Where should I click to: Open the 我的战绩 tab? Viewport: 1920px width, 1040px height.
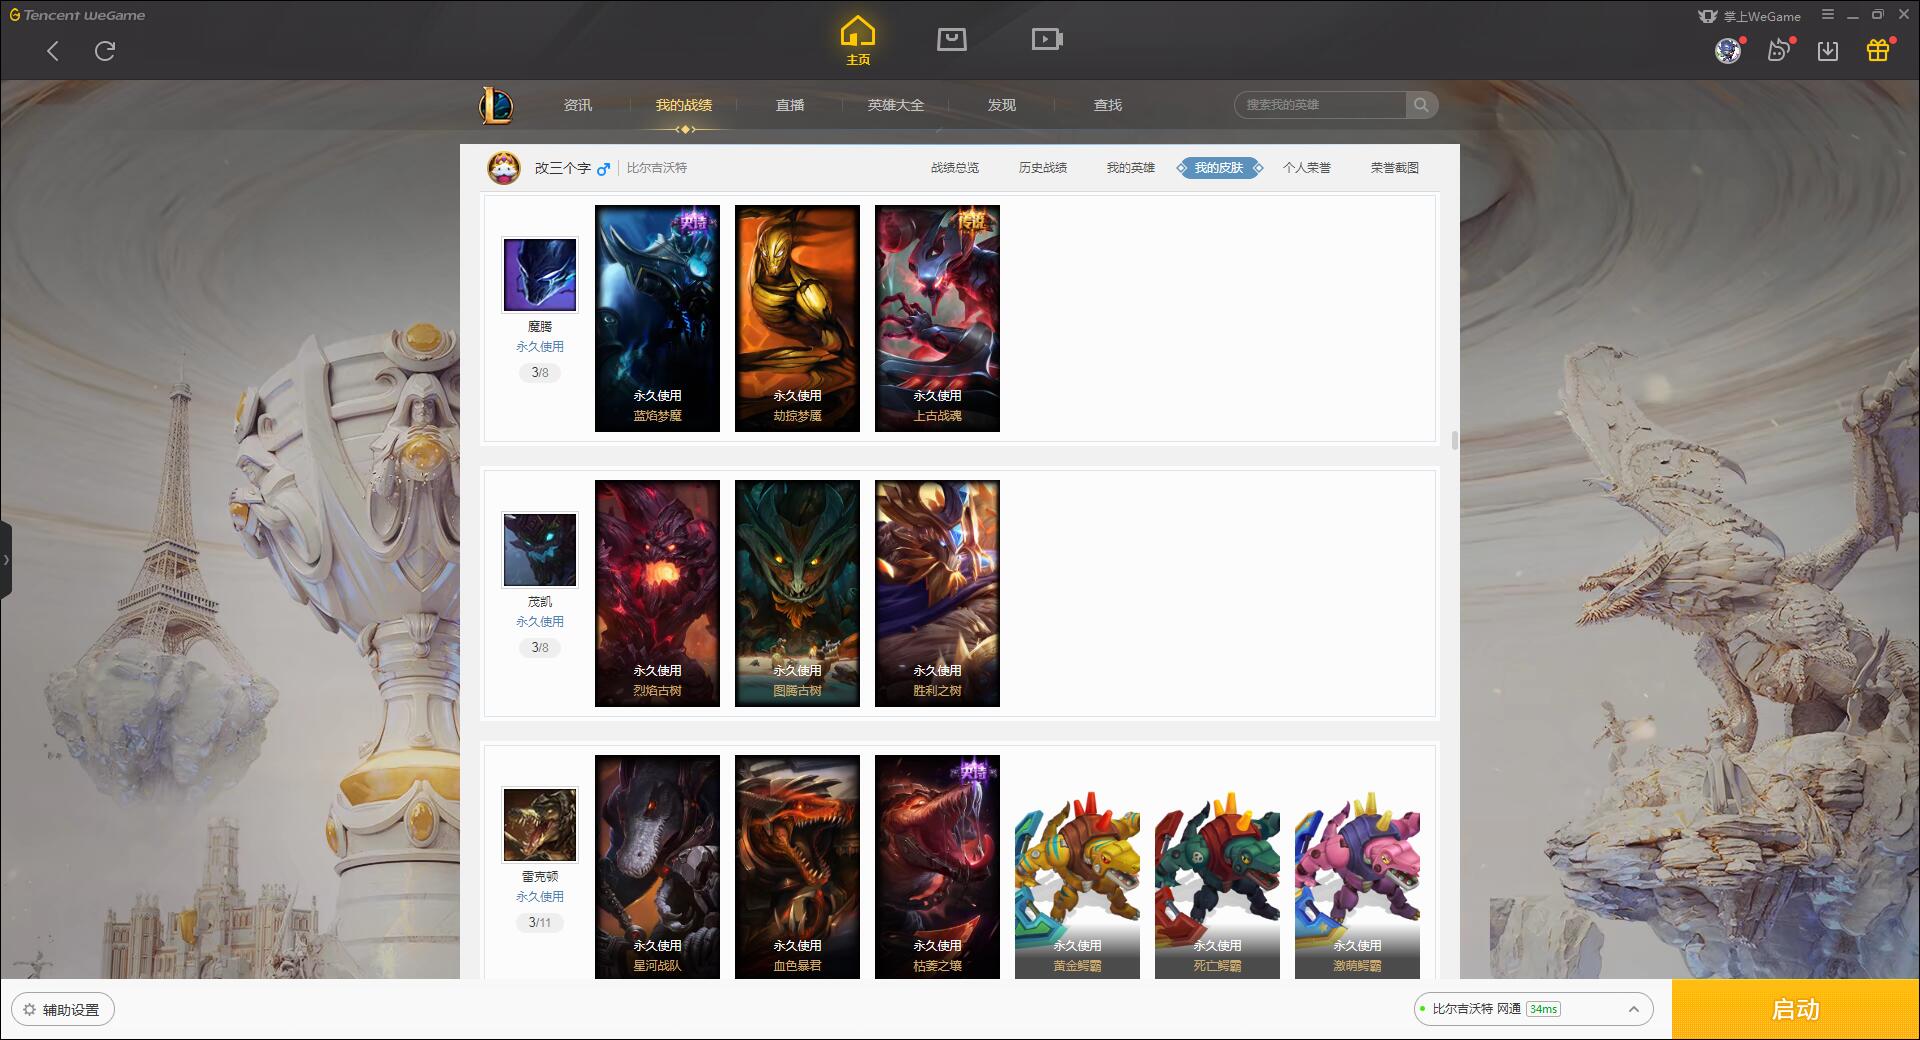684,105
